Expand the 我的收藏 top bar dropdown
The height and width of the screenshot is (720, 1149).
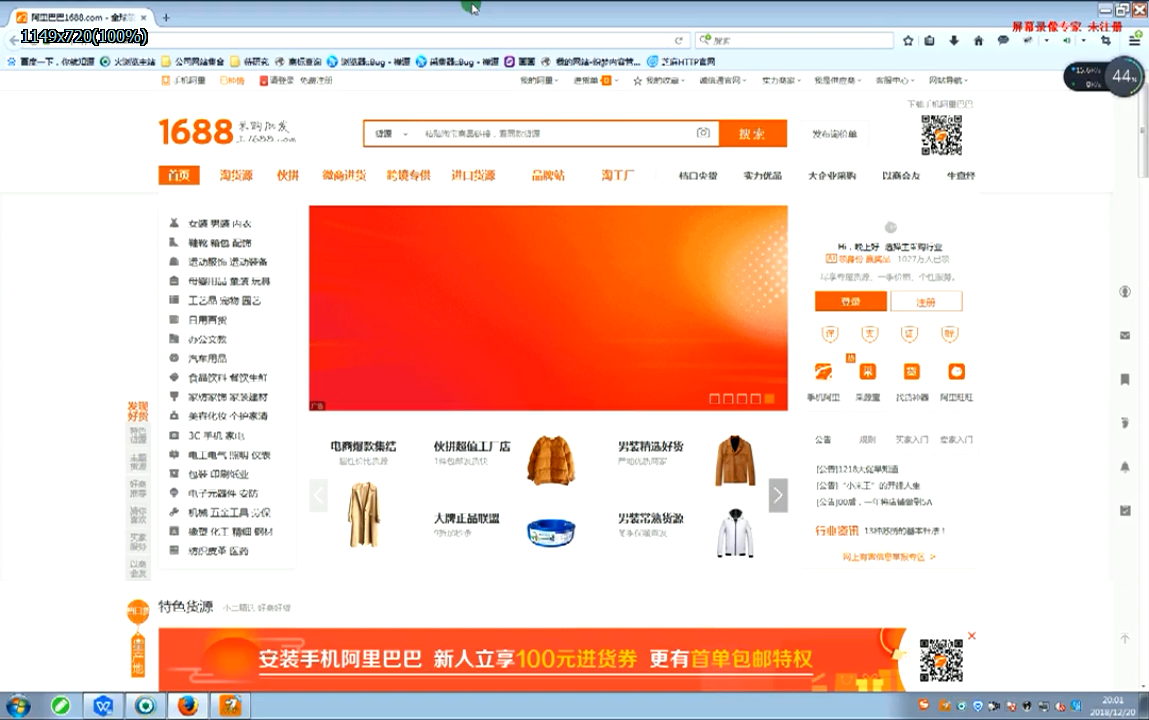(659, 81)
